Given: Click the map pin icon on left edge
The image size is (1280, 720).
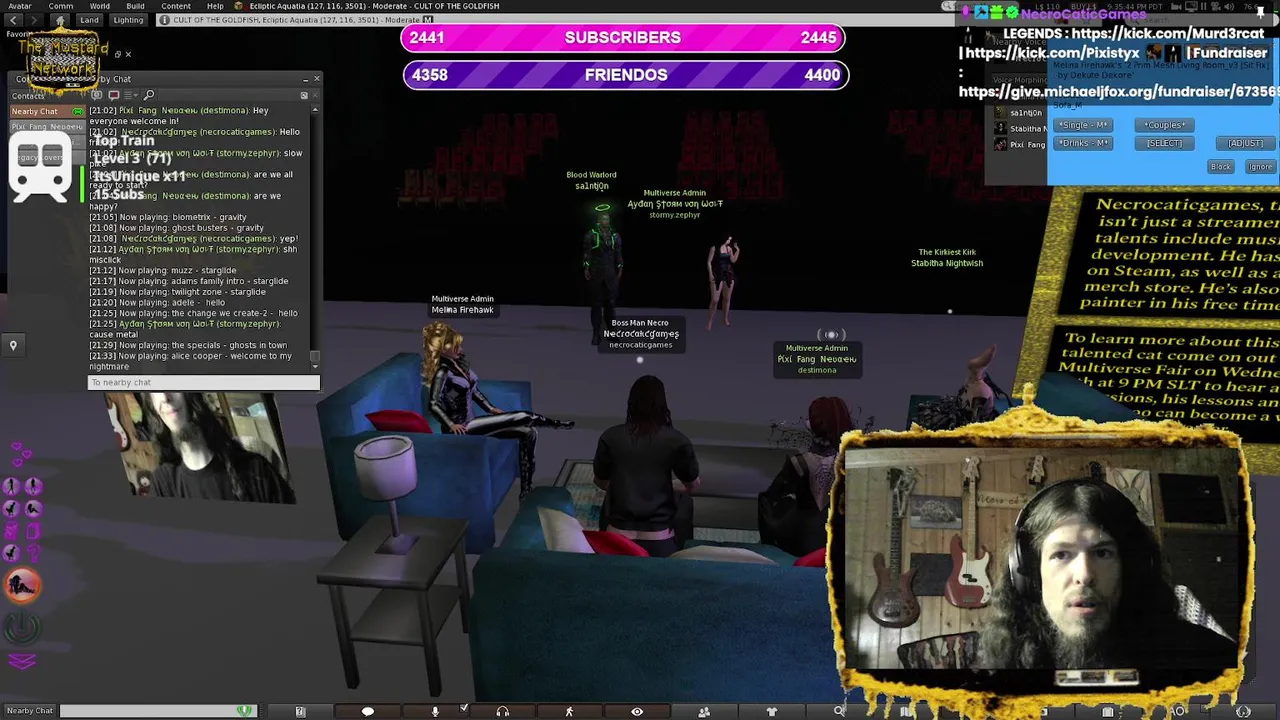Looking at the screenshot, I should pyautogui.click(x=13, y=345).
